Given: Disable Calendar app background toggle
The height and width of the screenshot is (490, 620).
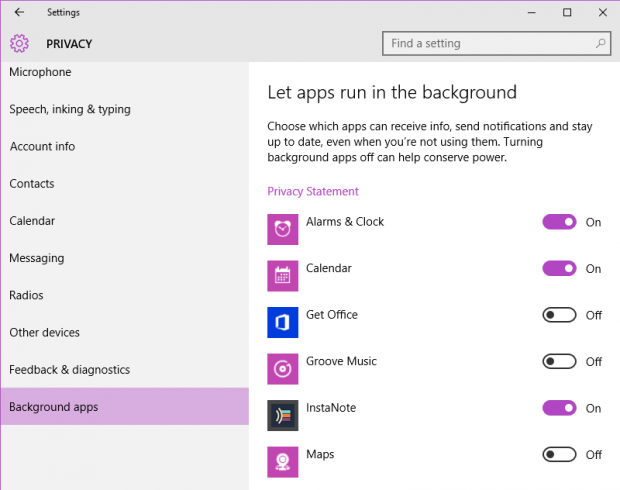Looking at the screenshot, I should 559,269.
